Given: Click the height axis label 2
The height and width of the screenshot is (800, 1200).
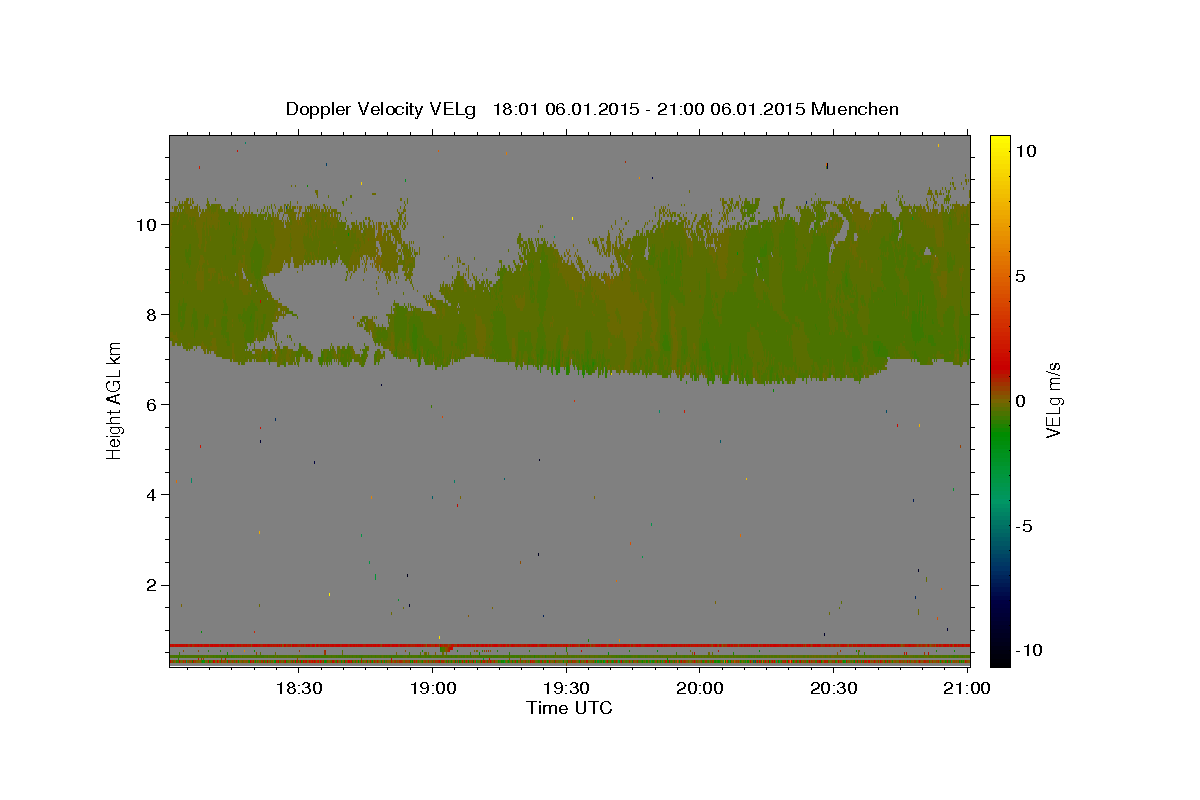Looking at the screenshot, I should click(151, 585).
